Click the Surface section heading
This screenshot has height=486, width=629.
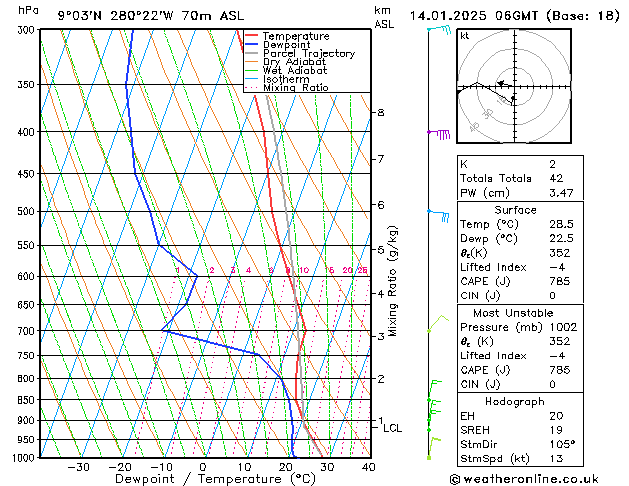click(515, 210)
